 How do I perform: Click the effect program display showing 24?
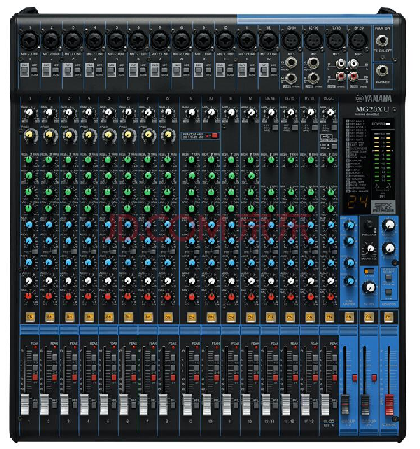click(358, 202)
